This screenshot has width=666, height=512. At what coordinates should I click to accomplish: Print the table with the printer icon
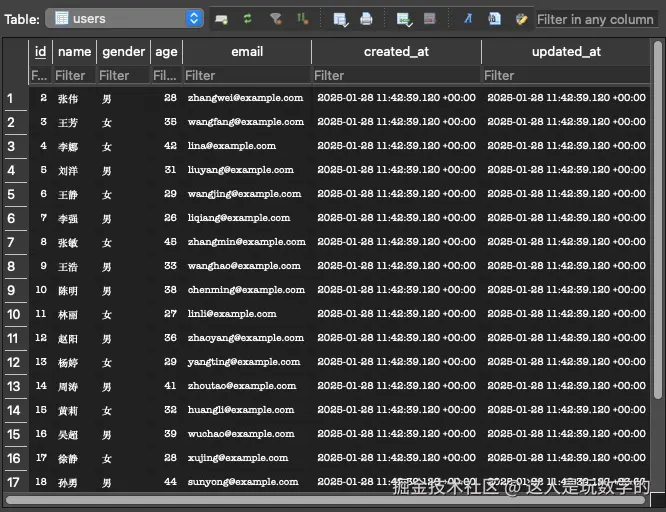pyautogui.click(x=366, y=19)
